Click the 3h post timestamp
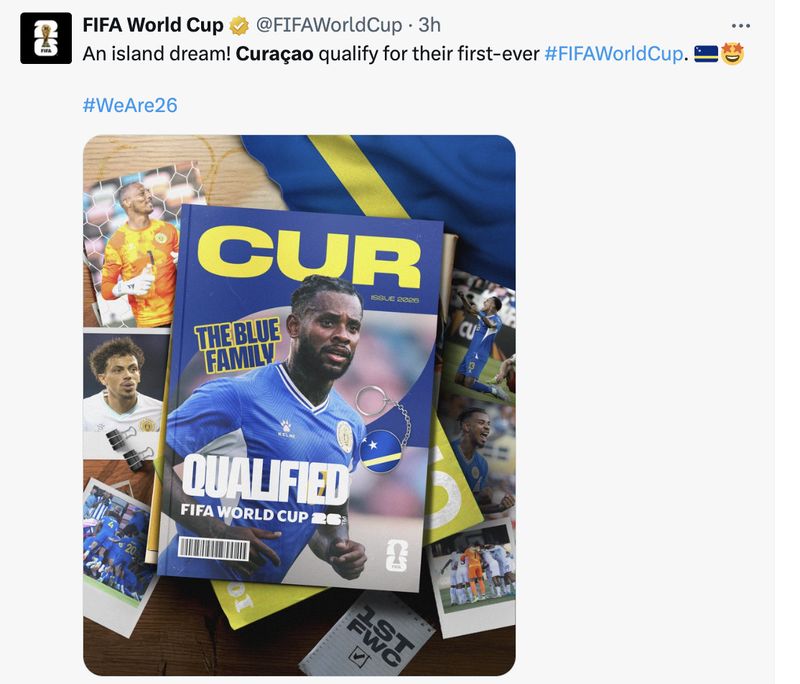The image size is (800, 684). (429, 25)
